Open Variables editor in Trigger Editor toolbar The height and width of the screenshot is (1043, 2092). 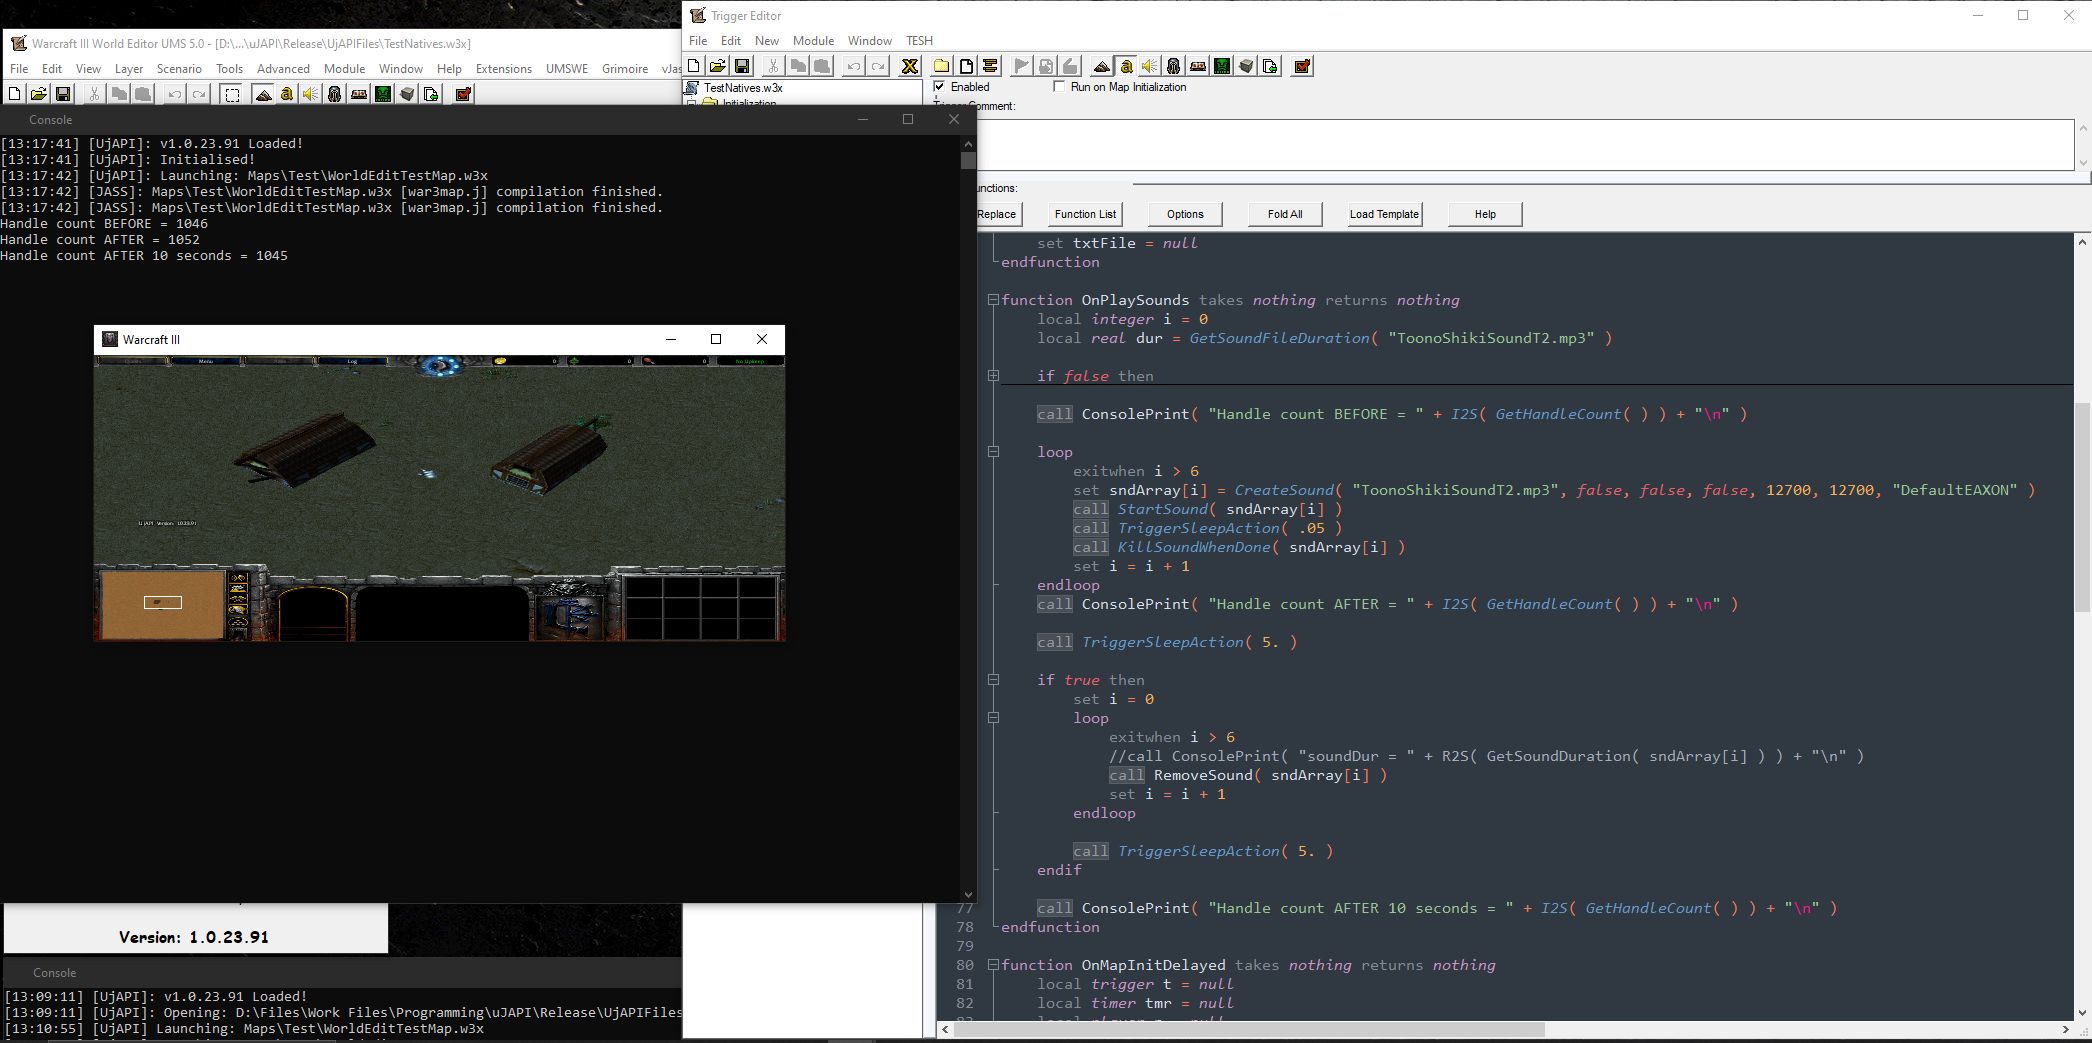(910, 66)
